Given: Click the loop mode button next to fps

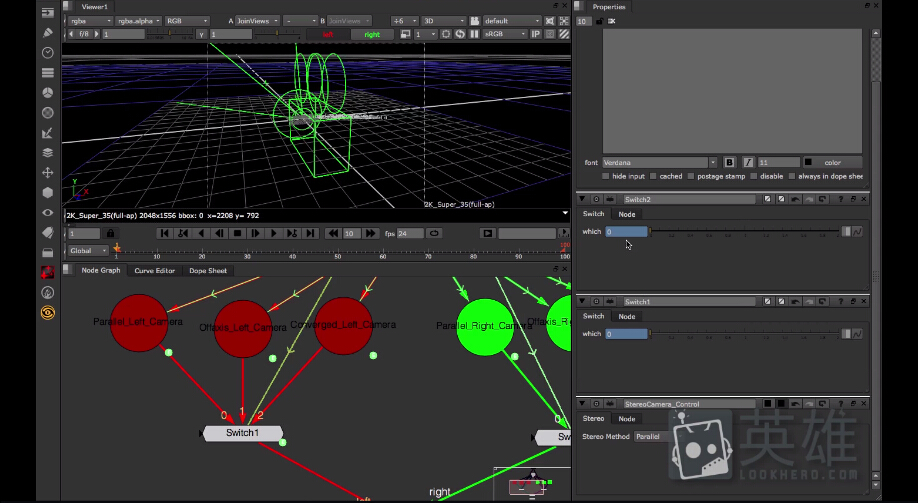Looking at the screenshot, I should (x=435, y=233).
